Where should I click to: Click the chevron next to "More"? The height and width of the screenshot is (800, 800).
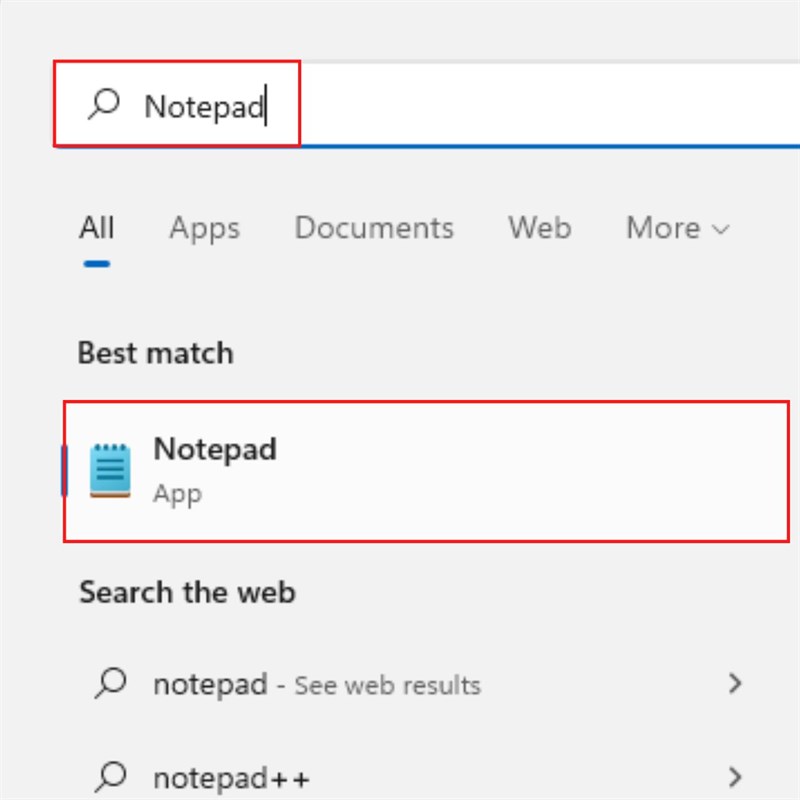[720, 228]
